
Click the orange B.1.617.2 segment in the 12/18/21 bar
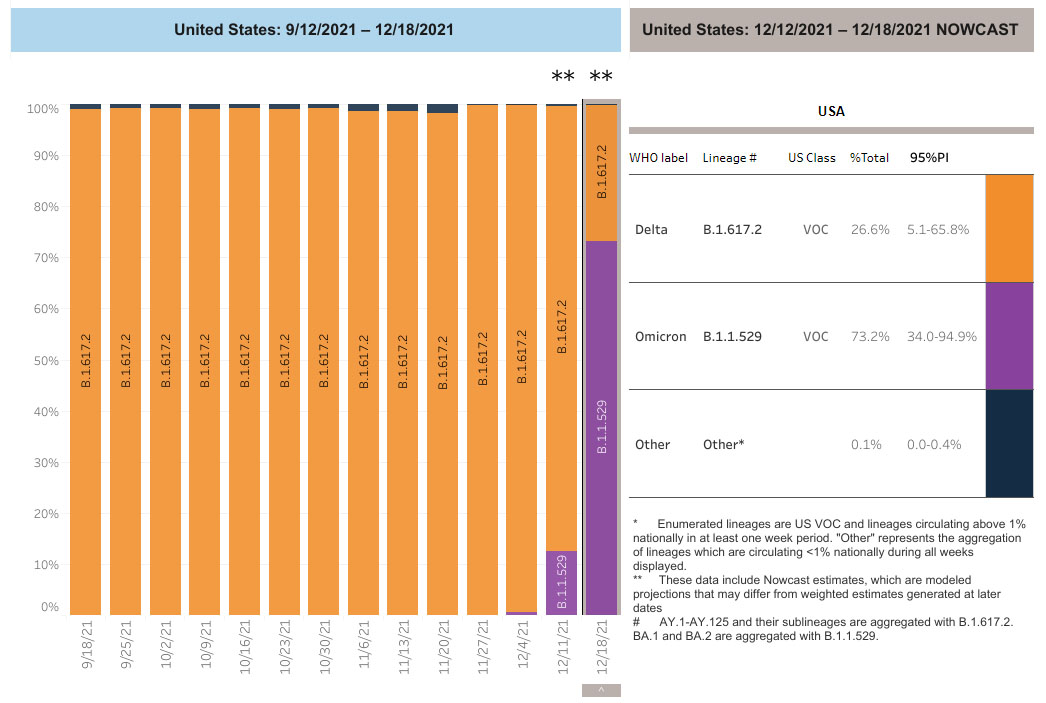coord(601,172)
